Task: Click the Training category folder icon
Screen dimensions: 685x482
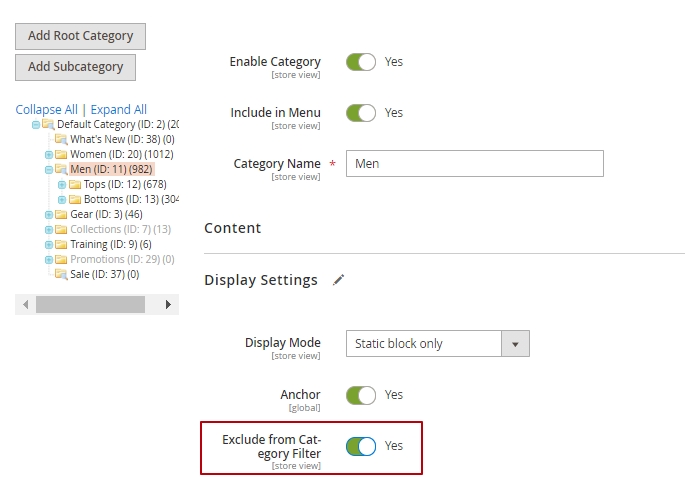Action: click(61, 245)
